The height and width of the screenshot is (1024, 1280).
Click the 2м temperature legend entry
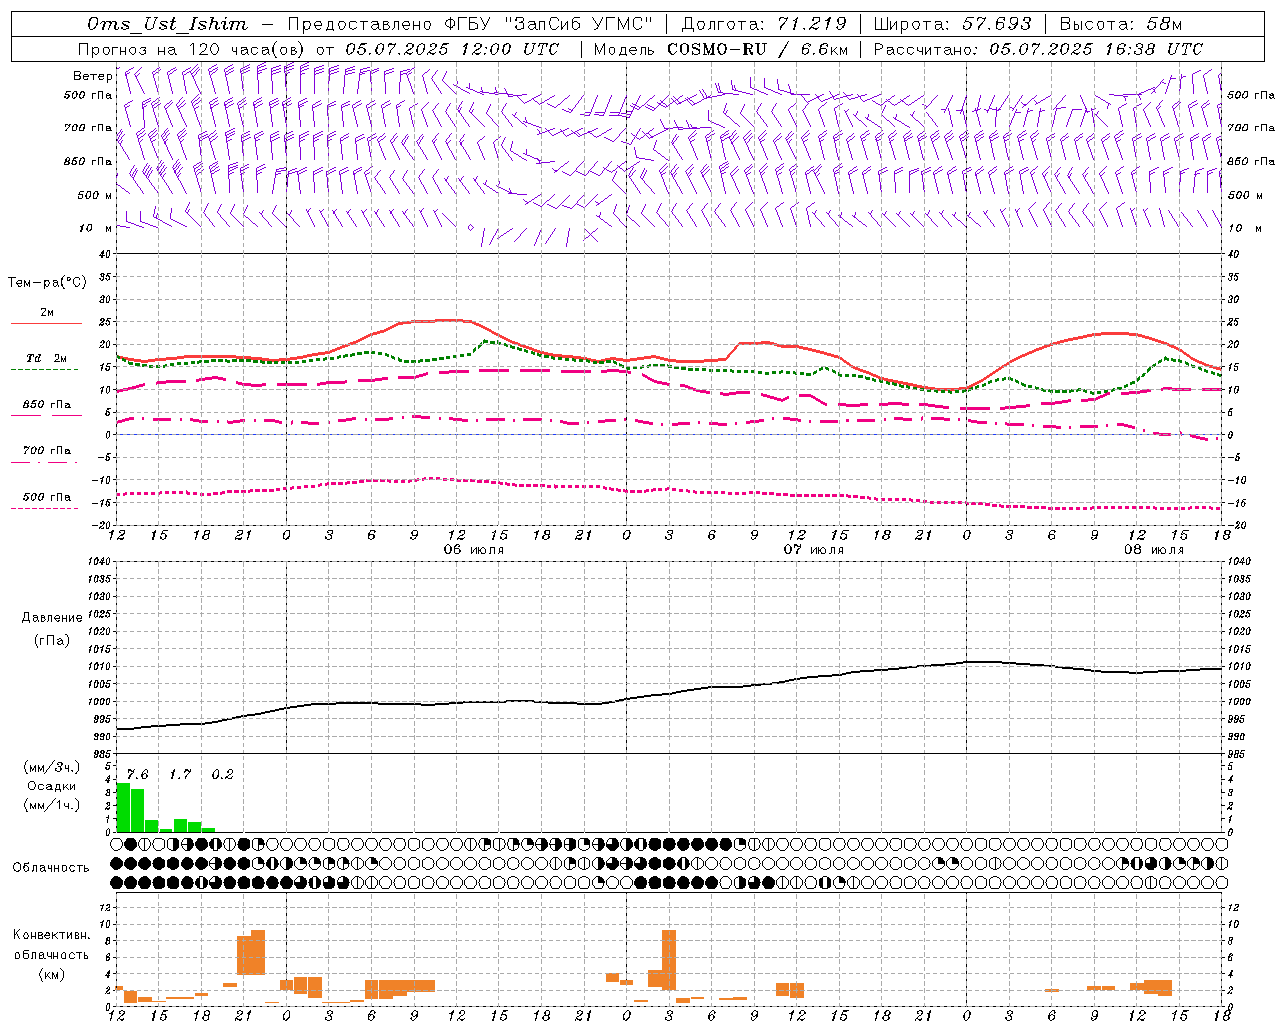[x=47, y=313]
